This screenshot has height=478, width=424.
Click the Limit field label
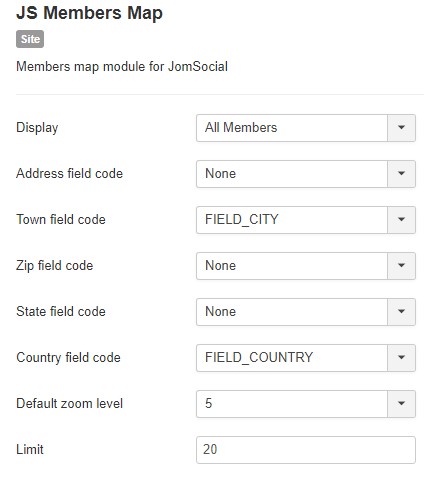click(x=30, y=450)
